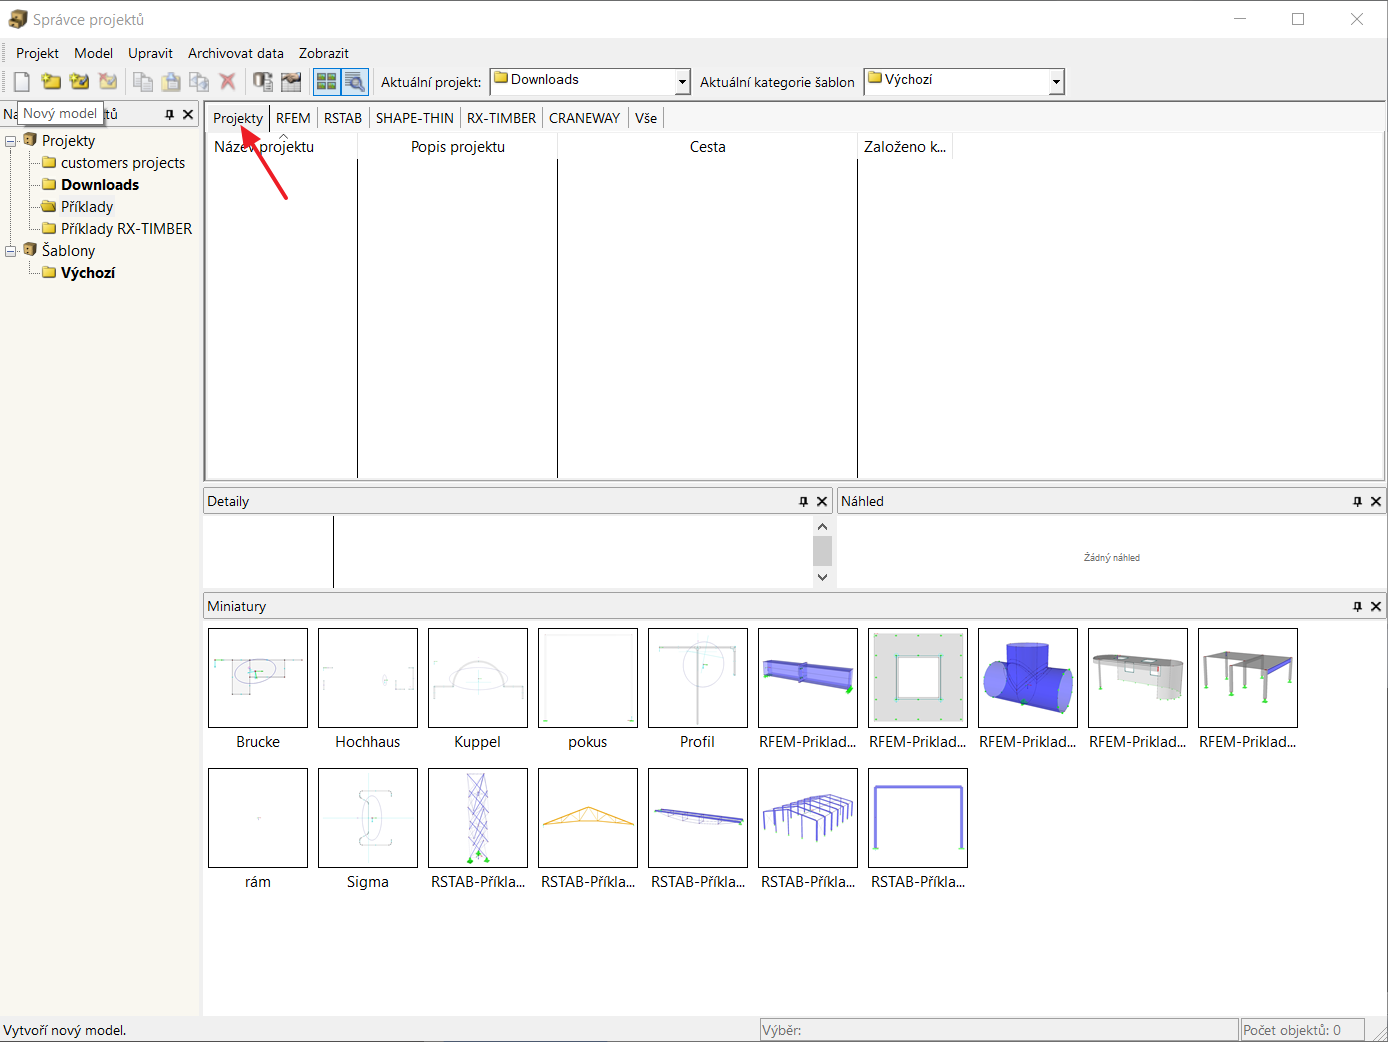Open the Upravit menu
The width and height of the screenshot is (1388, 1042).
[x=151, y=53]
